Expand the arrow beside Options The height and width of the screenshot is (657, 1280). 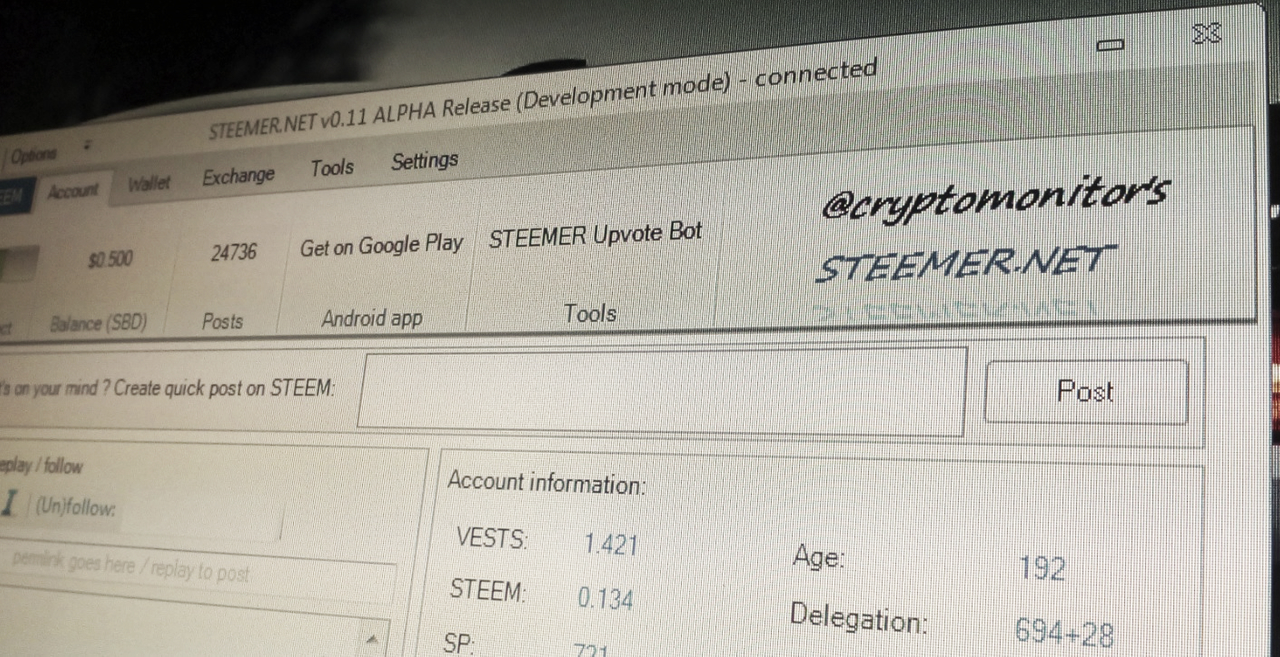point(86,146)
